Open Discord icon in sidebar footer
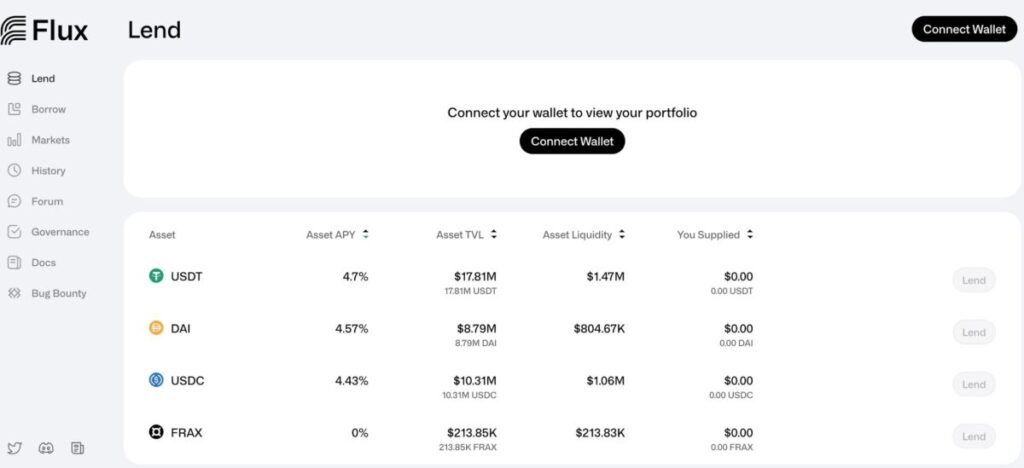The height and width of the screenshot is (468, 1024). (45, 448)
